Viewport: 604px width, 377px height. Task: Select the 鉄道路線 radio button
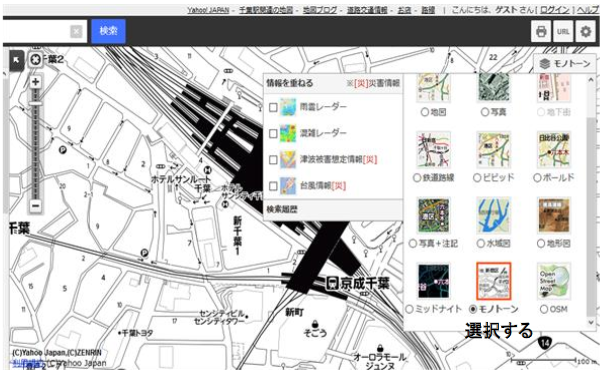(416, 178)
